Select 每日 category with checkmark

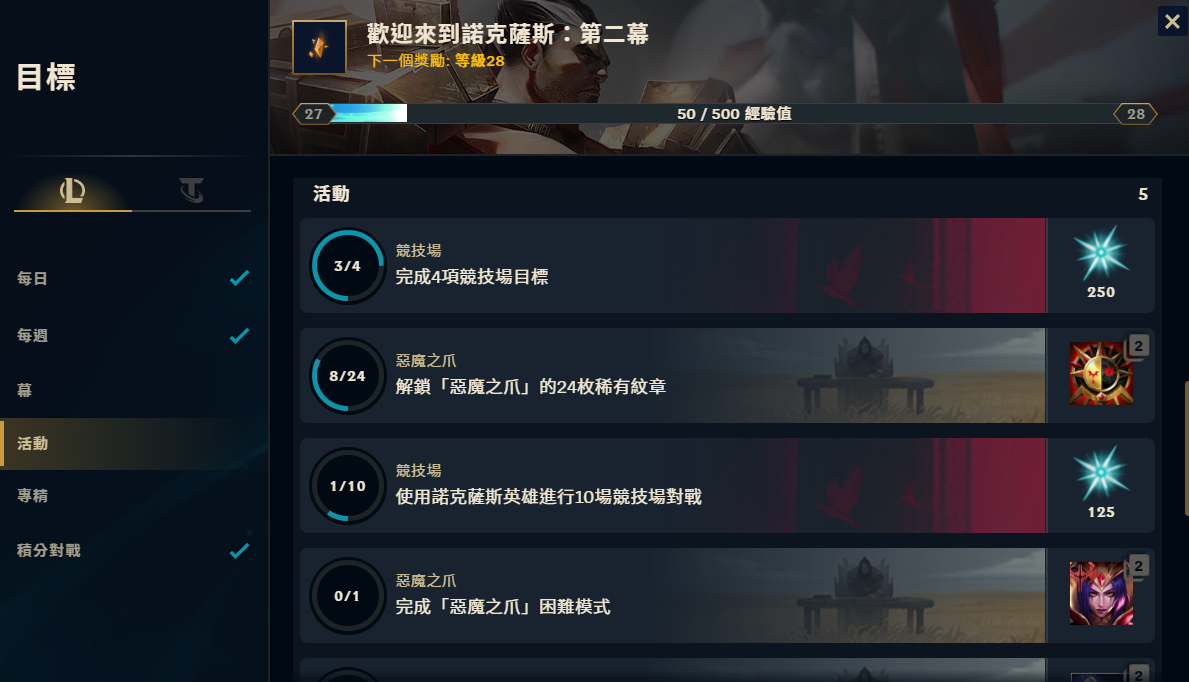coord(133,278)
